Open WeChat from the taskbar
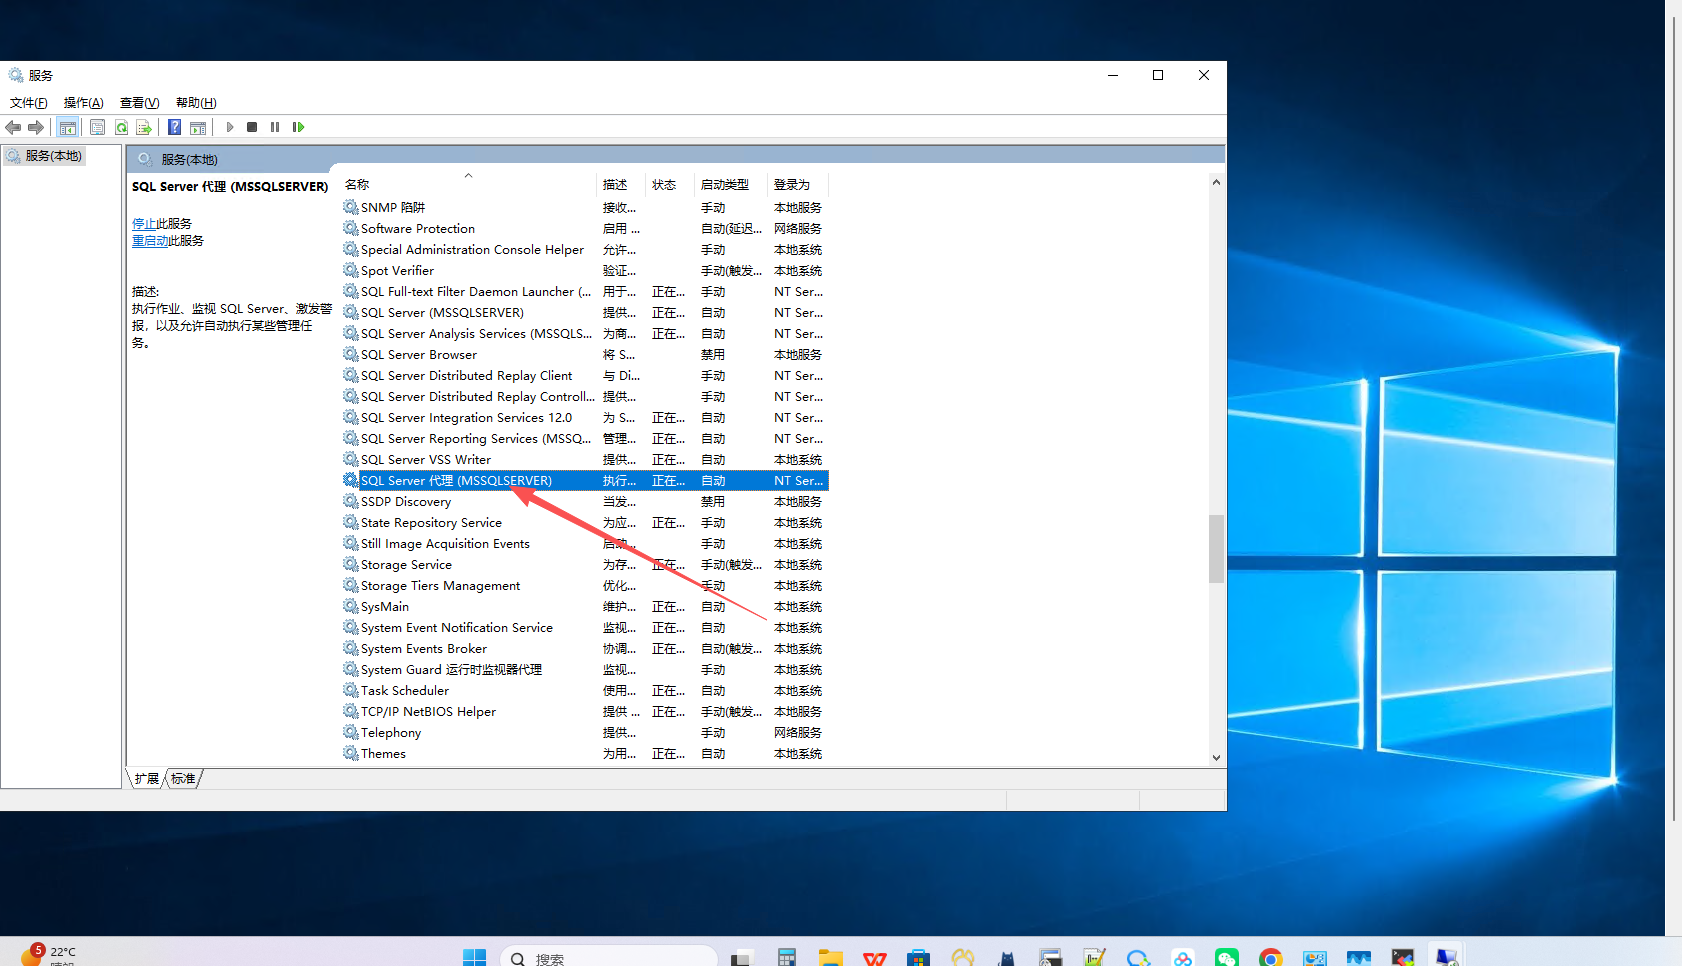Image resolution: width=1682 pixels, height=966 pixels. (x=1227, y=958)
